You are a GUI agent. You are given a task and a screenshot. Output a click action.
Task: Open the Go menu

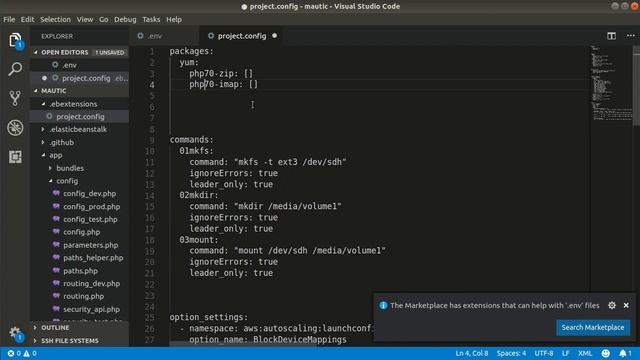[104, 19]
